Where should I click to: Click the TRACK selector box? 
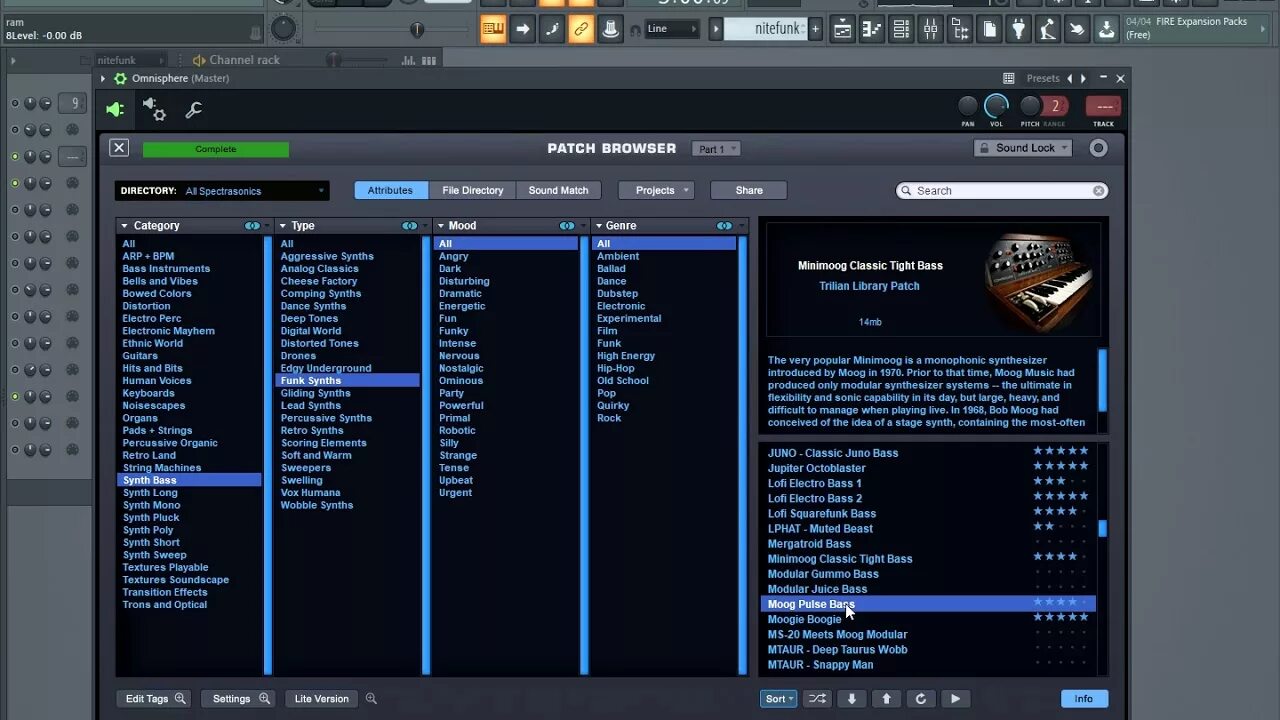(x=1104, y=106)
